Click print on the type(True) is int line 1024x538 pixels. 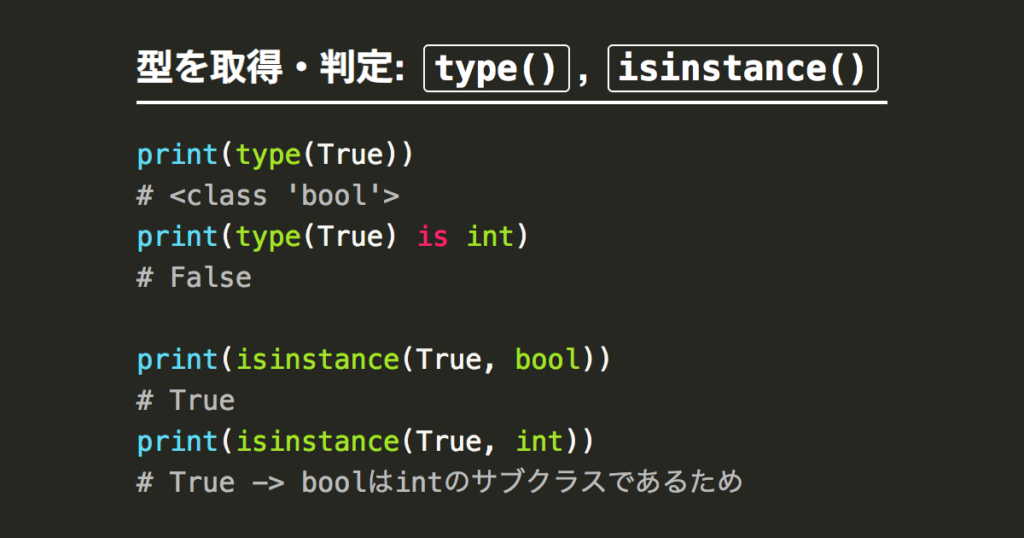coord(177,238)
